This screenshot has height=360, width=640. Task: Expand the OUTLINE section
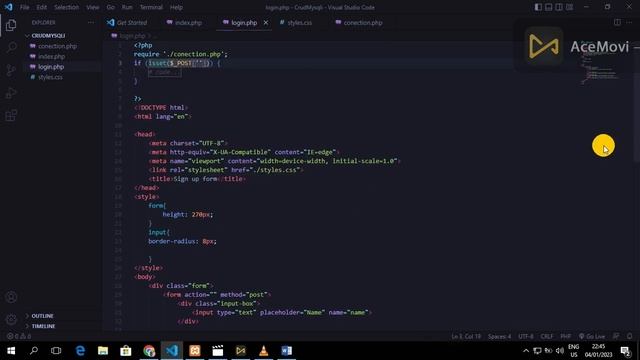click(42, 316)
